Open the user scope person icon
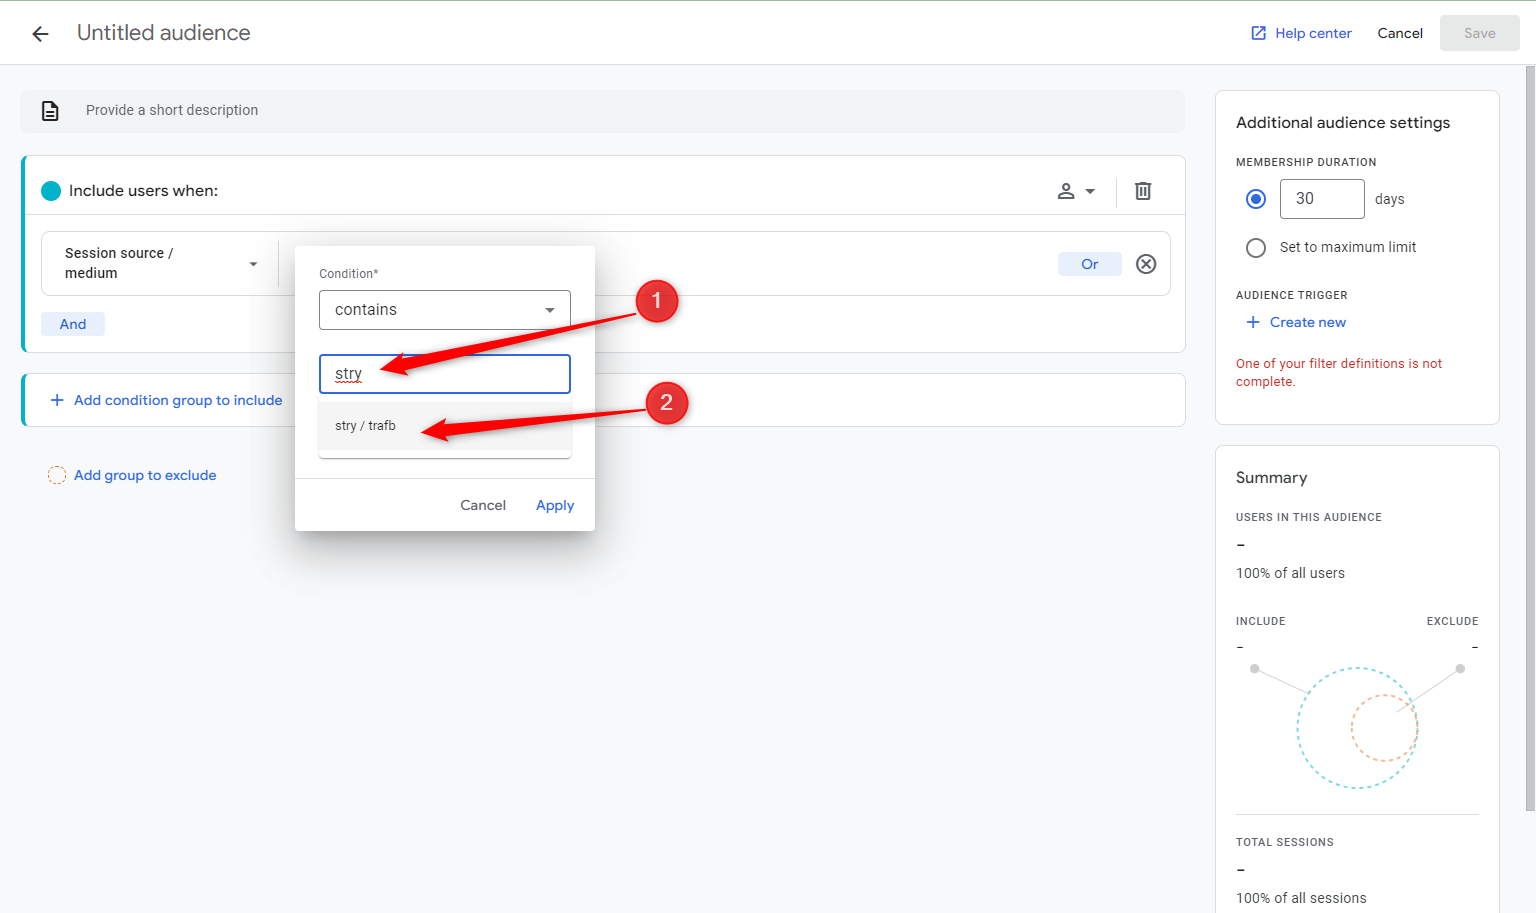The width and height of the screenshot is (1536, 913). [x=1066, y=191]
